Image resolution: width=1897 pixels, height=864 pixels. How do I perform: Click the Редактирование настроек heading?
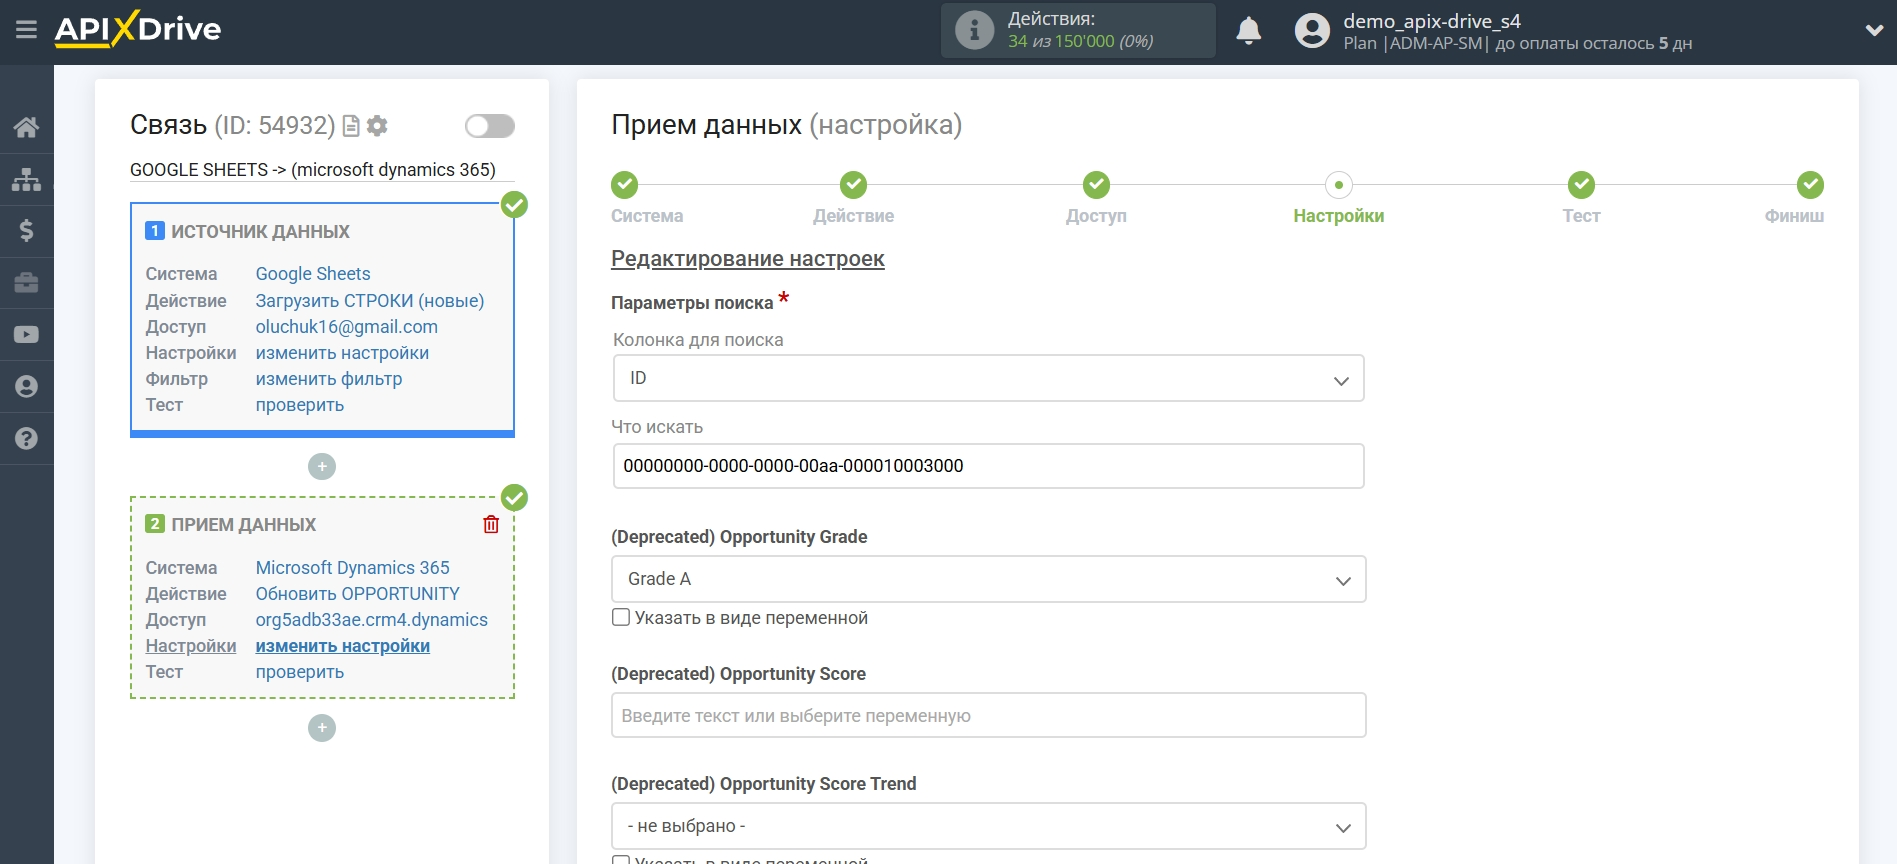pyautogui.click(x=748, y=259)
